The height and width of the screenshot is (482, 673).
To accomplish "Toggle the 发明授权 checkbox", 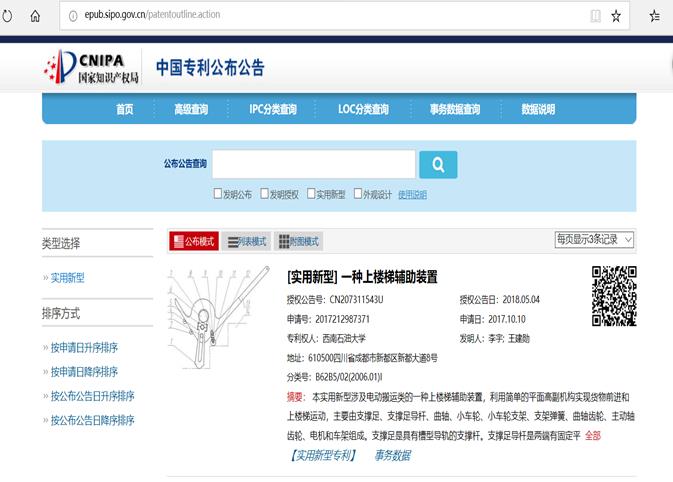I will click(265, 194).
